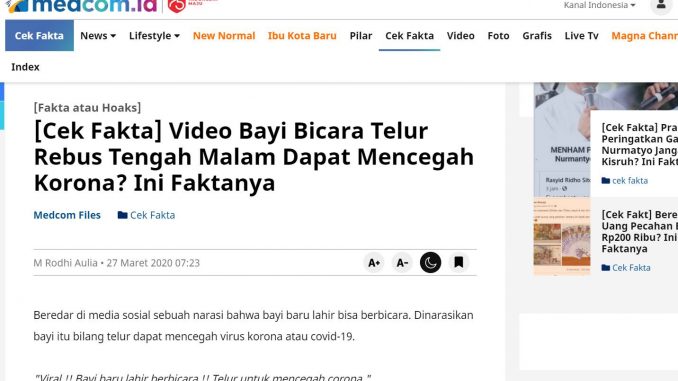Open the New Normal menu item
This screenshot has height=381, width=678.
[x=224, y=35]
